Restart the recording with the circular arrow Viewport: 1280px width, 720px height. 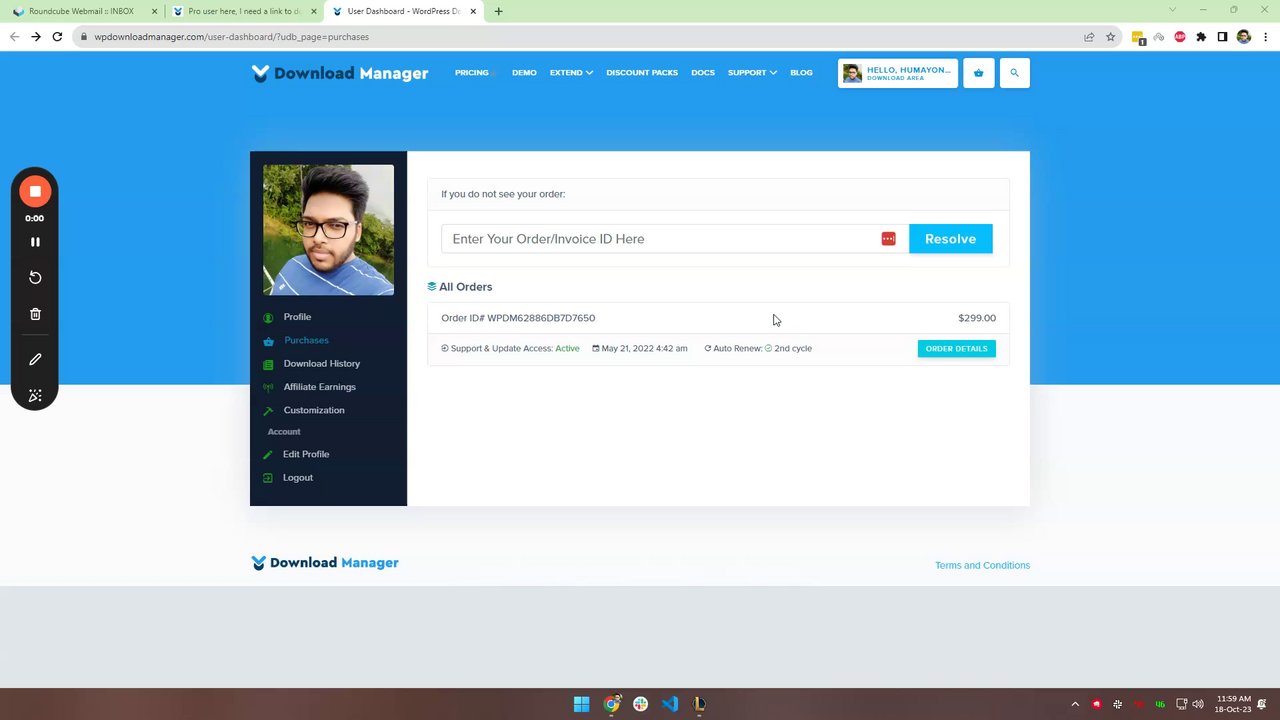pos(35,277)
